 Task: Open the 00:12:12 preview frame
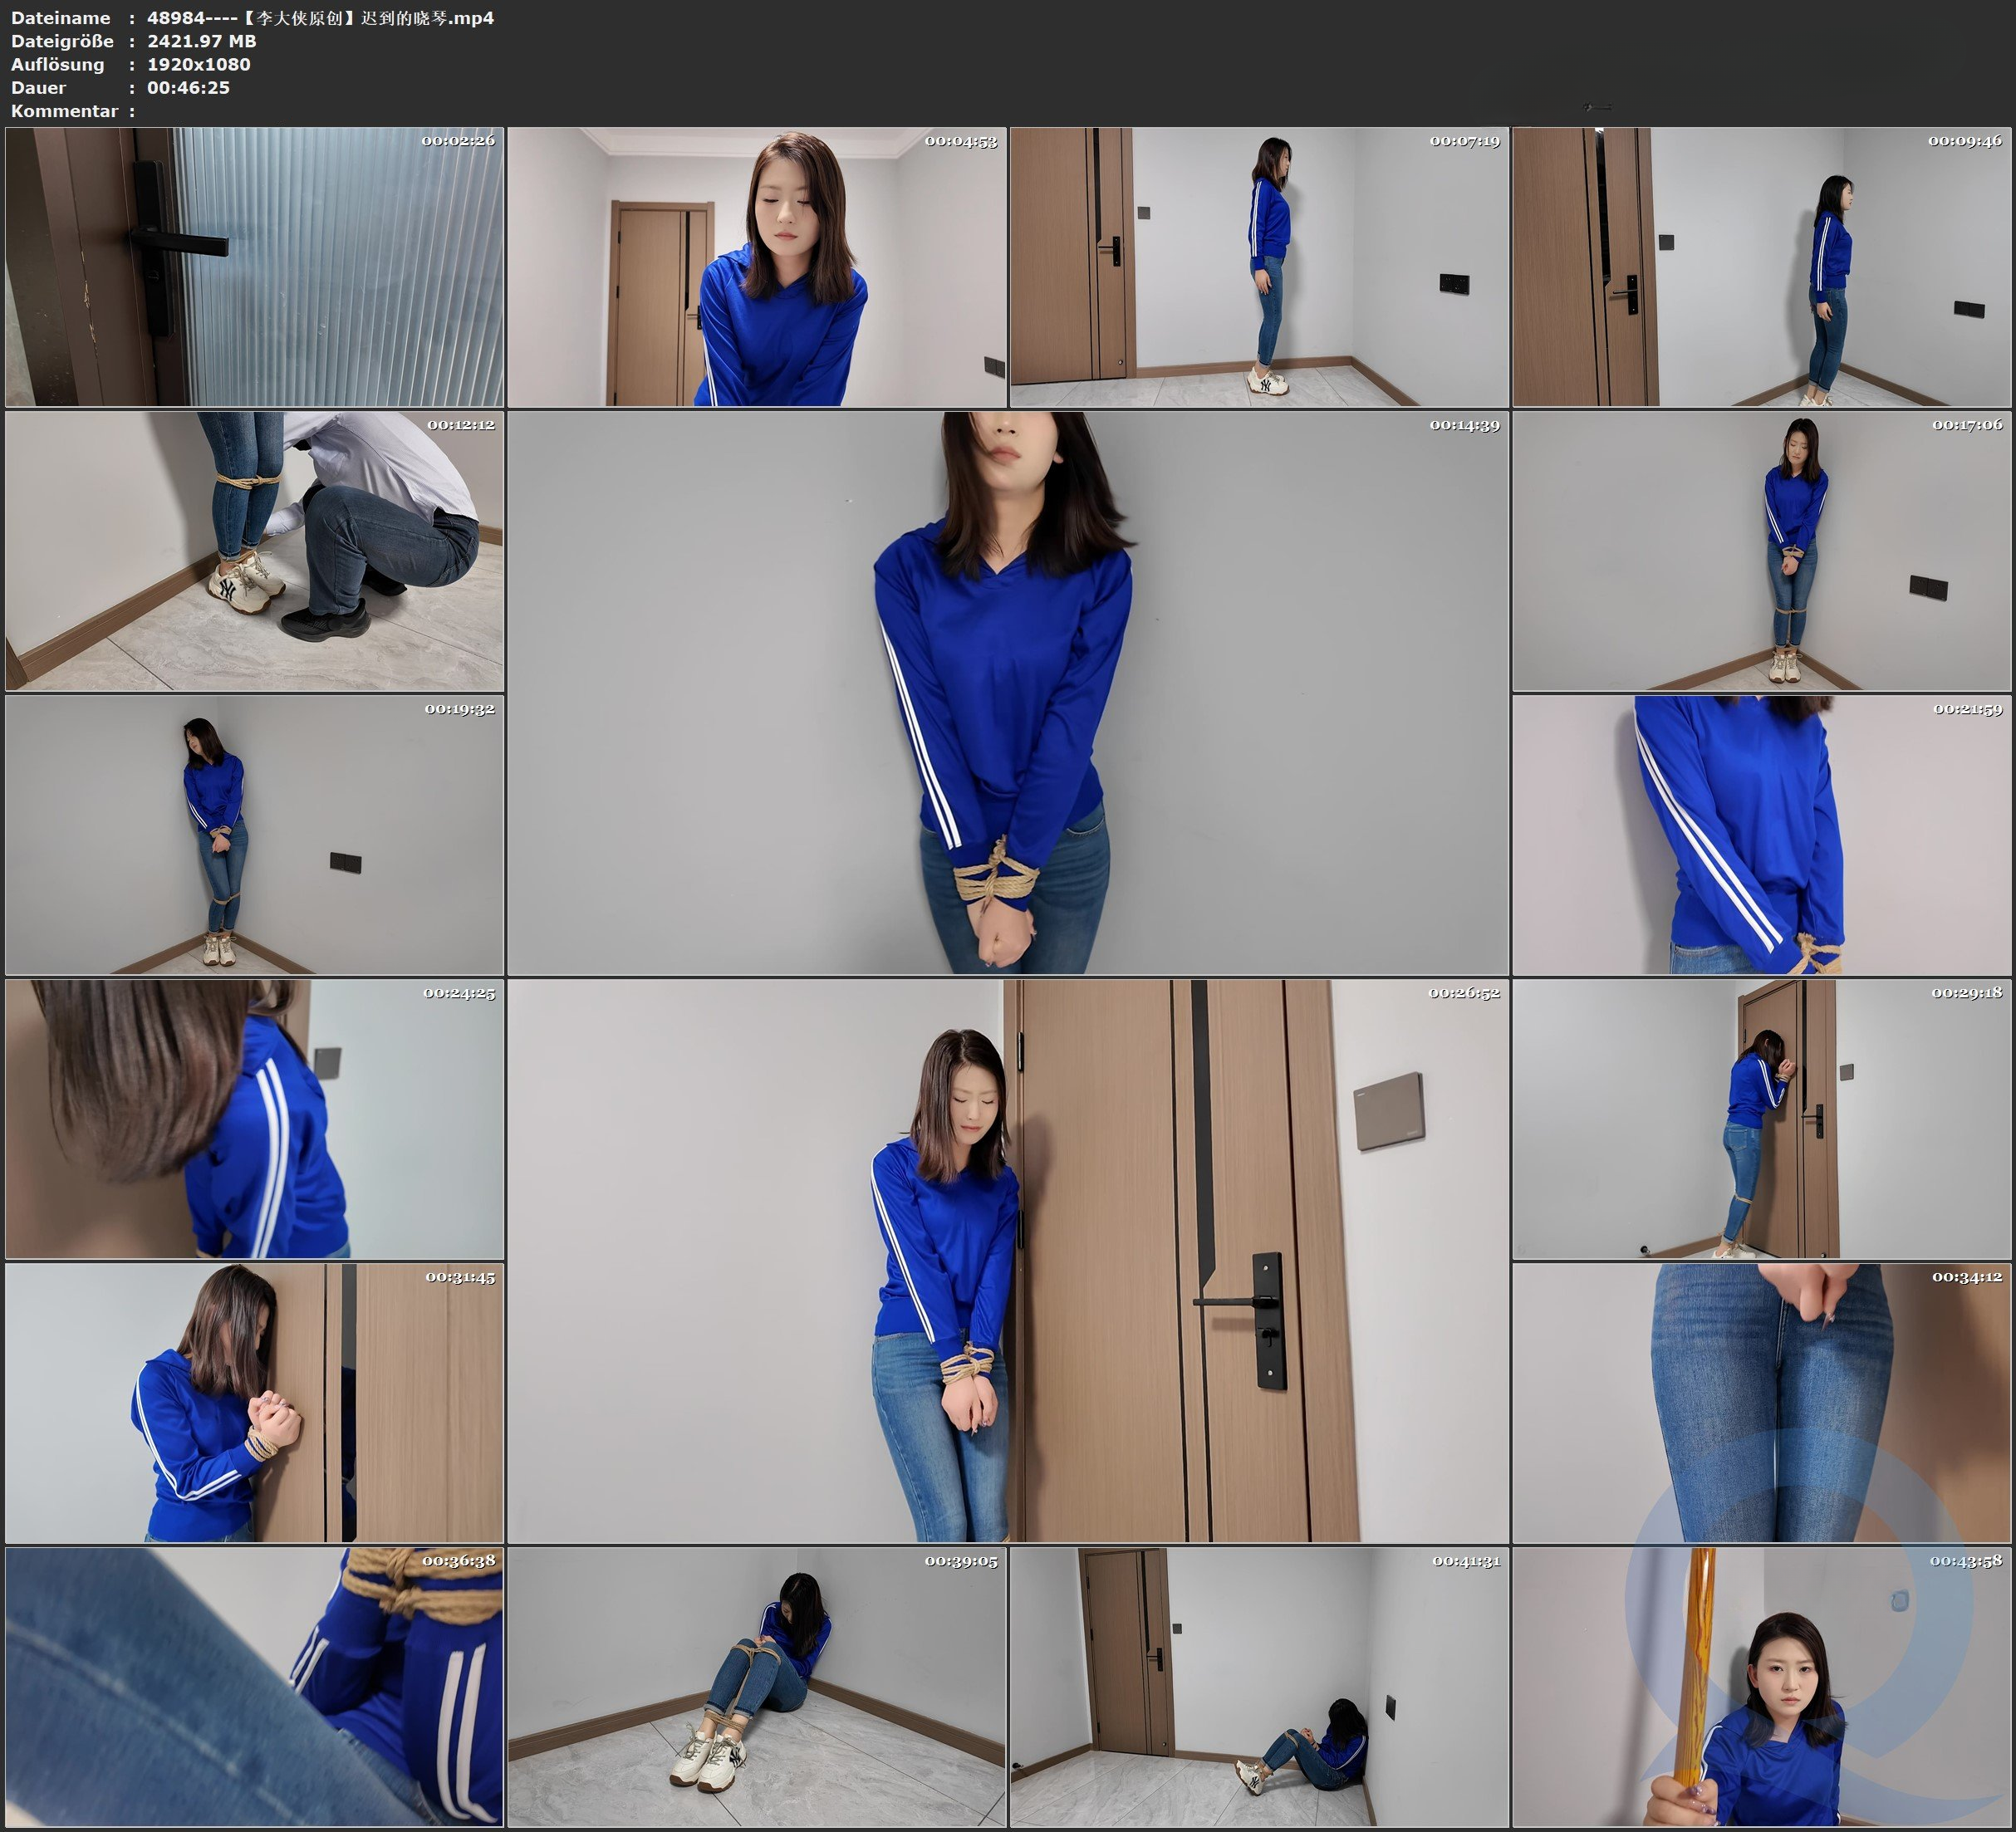pos(254,551)
